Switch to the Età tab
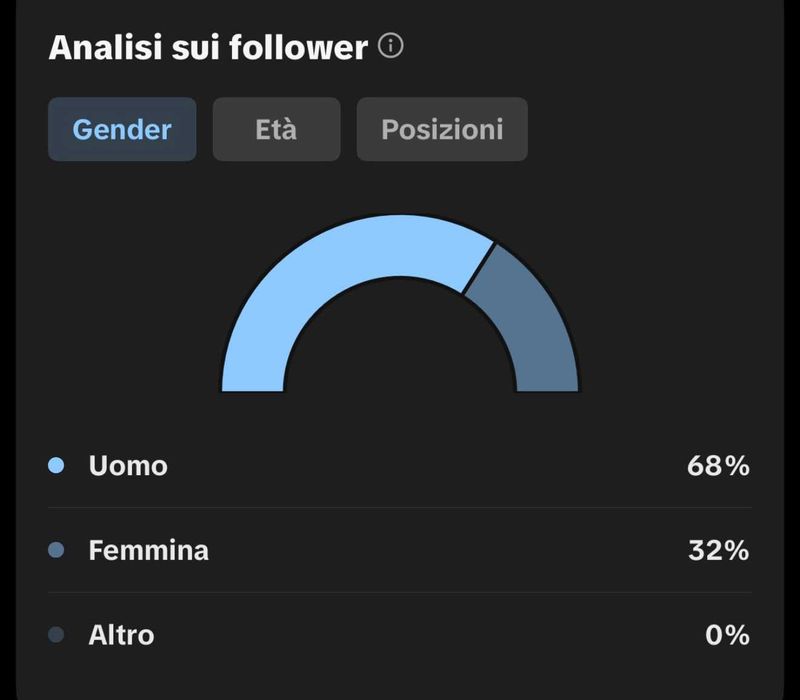 tap(276, 129)
